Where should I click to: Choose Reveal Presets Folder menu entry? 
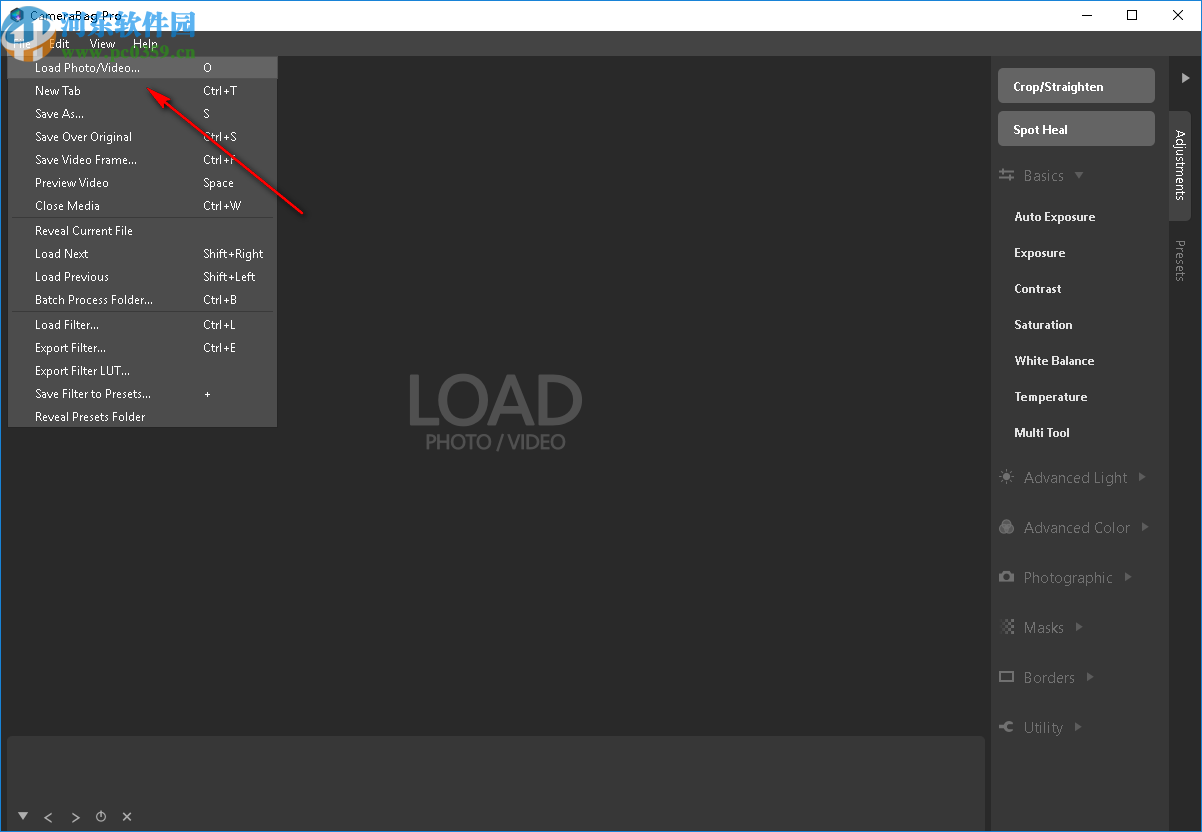coord(142,417)
